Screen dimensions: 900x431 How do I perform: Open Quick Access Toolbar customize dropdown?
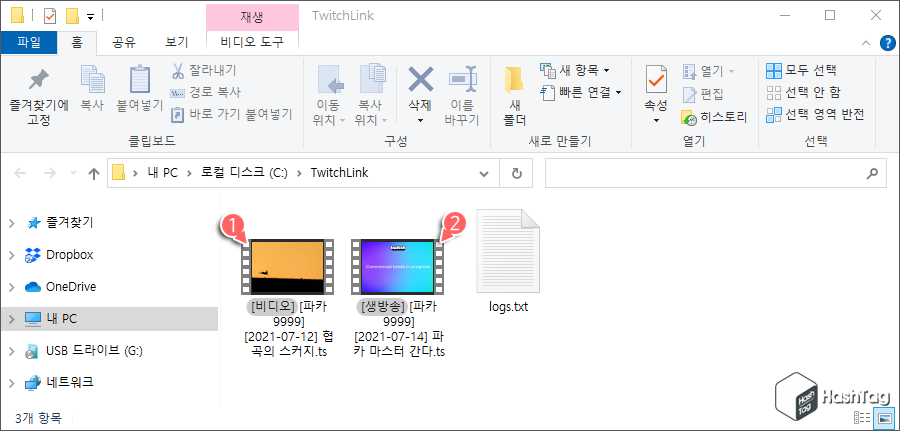90,17
